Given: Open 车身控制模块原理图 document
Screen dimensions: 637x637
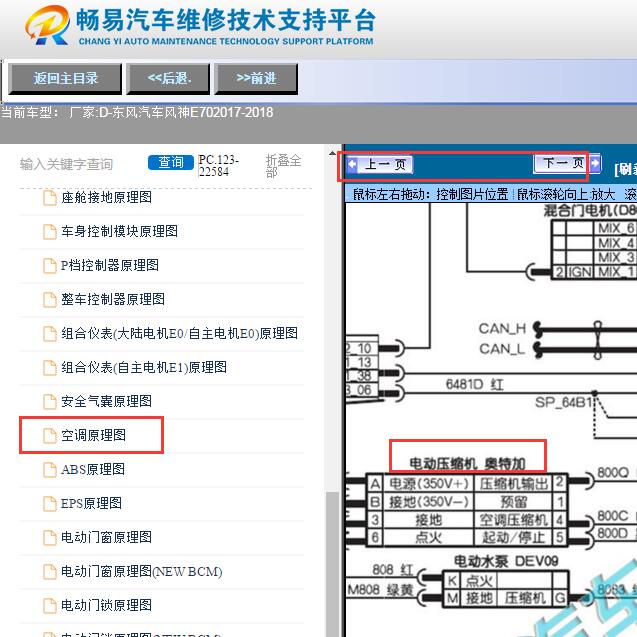Looking at the screenshot, I should tap(119, 232).
